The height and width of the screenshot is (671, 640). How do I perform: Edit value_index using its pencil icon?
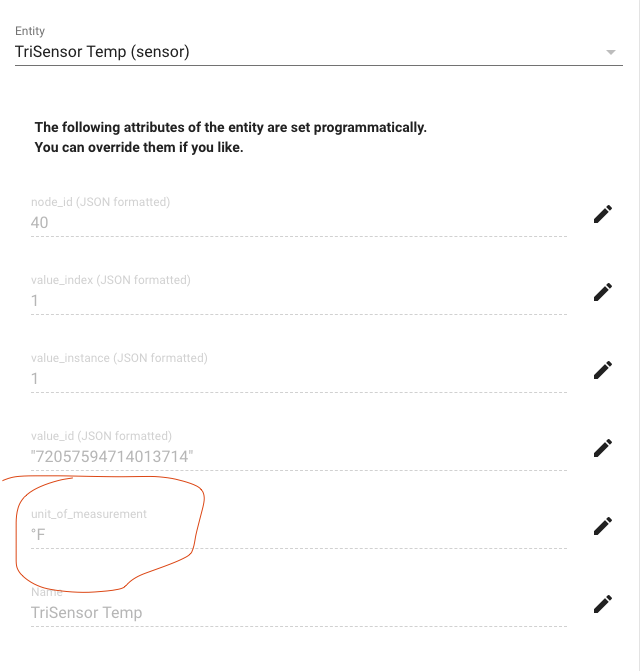pyautogui.click(x=603, y=292)
